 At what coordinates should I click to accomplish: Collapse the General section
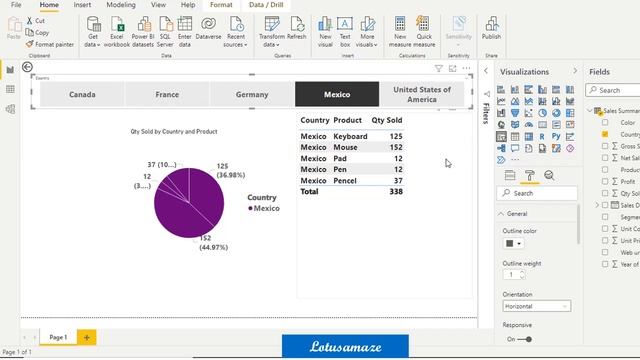tap(501, 213)
